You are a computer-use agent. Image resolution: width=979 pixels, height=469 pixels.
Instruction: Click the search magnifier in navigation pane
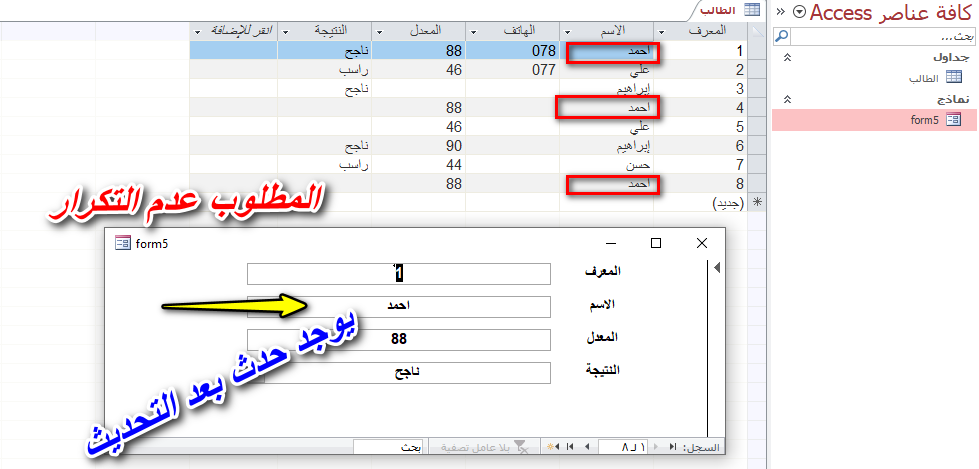782,36
